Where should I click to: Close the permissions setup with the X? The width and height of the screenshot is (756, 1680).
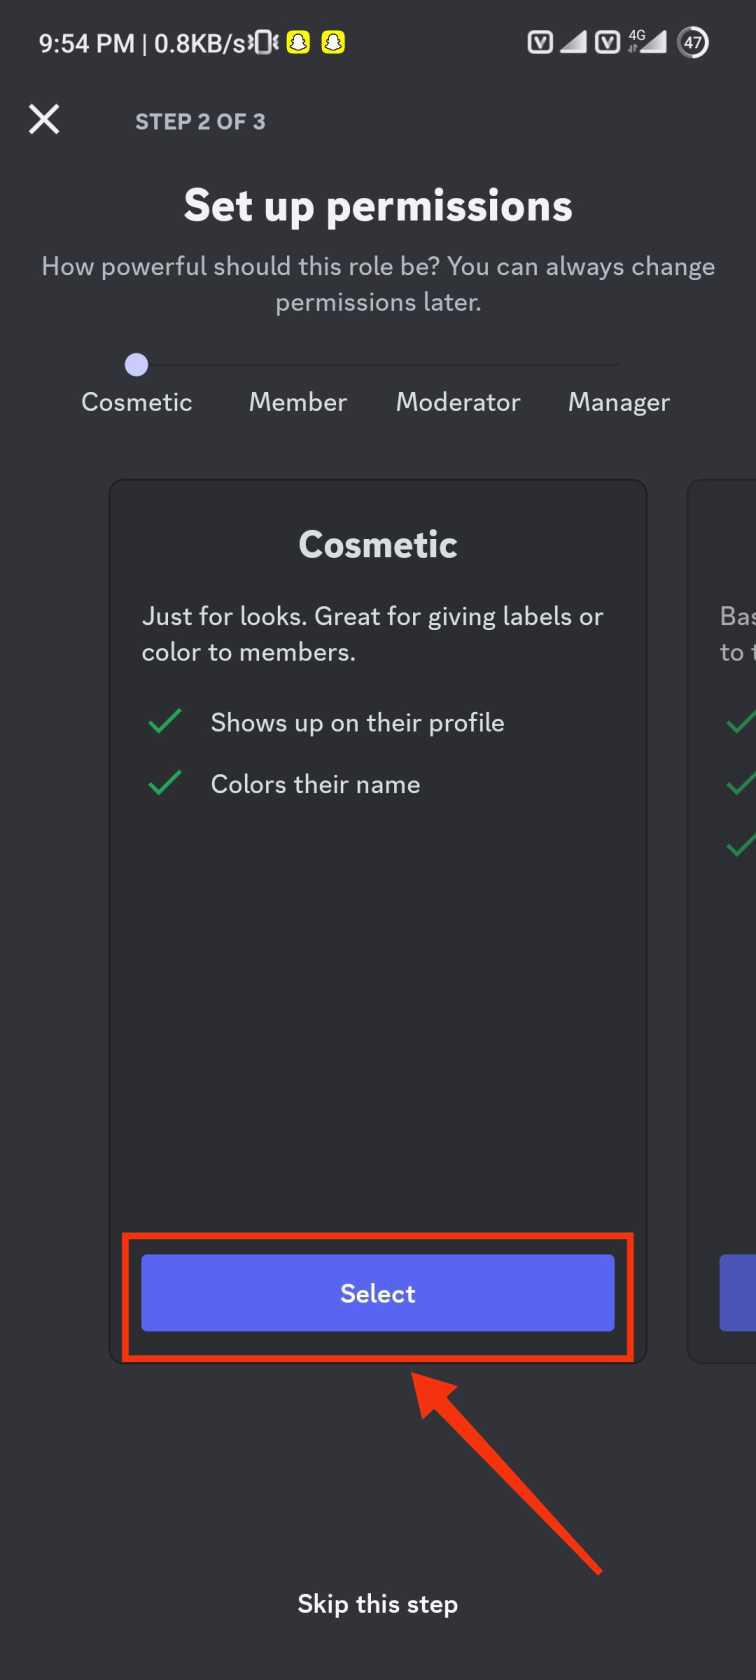[x=44, y=120]
